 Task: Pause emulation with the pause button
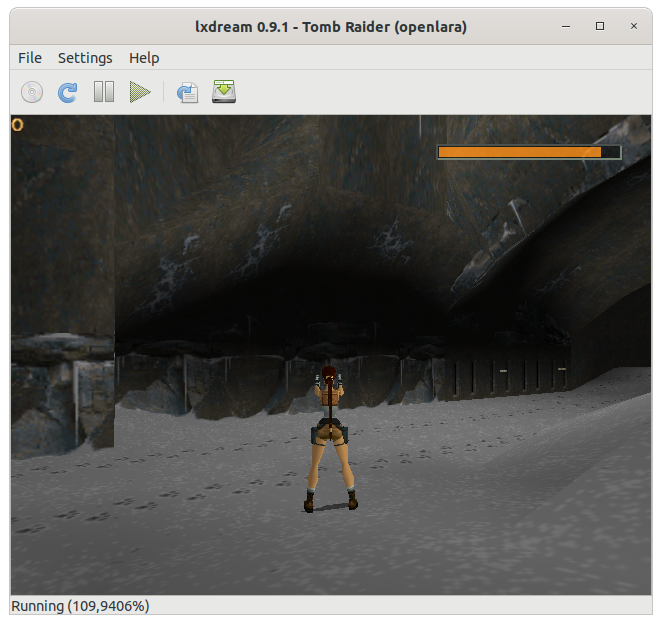point(104,92)
